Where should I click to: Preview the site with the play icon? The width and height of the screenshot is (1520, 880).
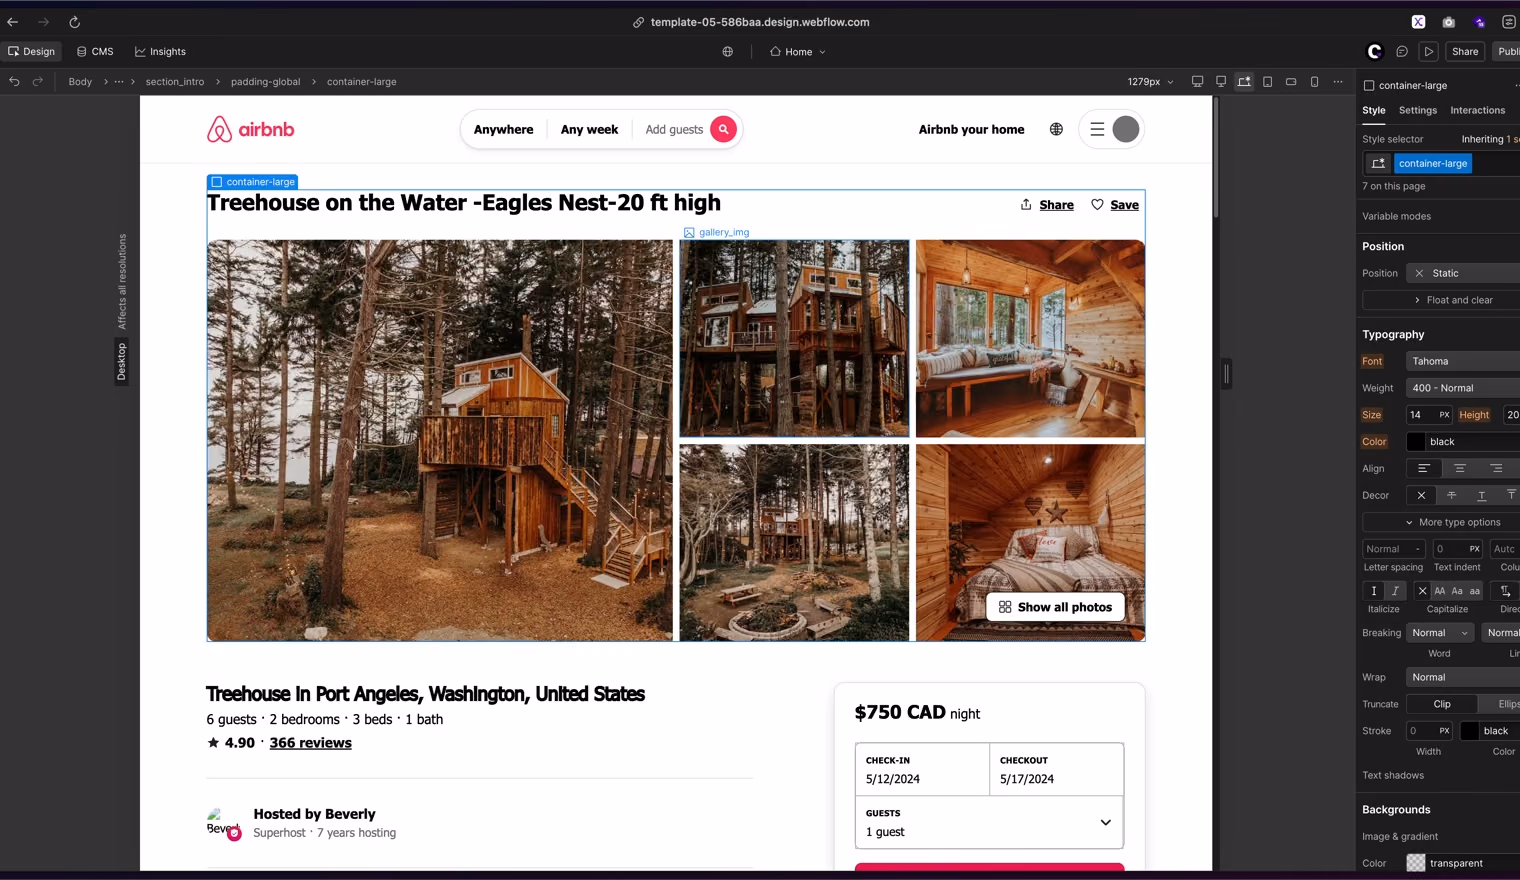click(1429, 52)
